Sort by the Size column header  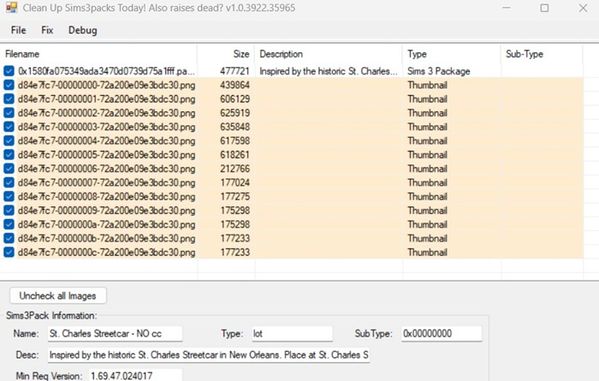pyautogui.click(x=226, y=54)
